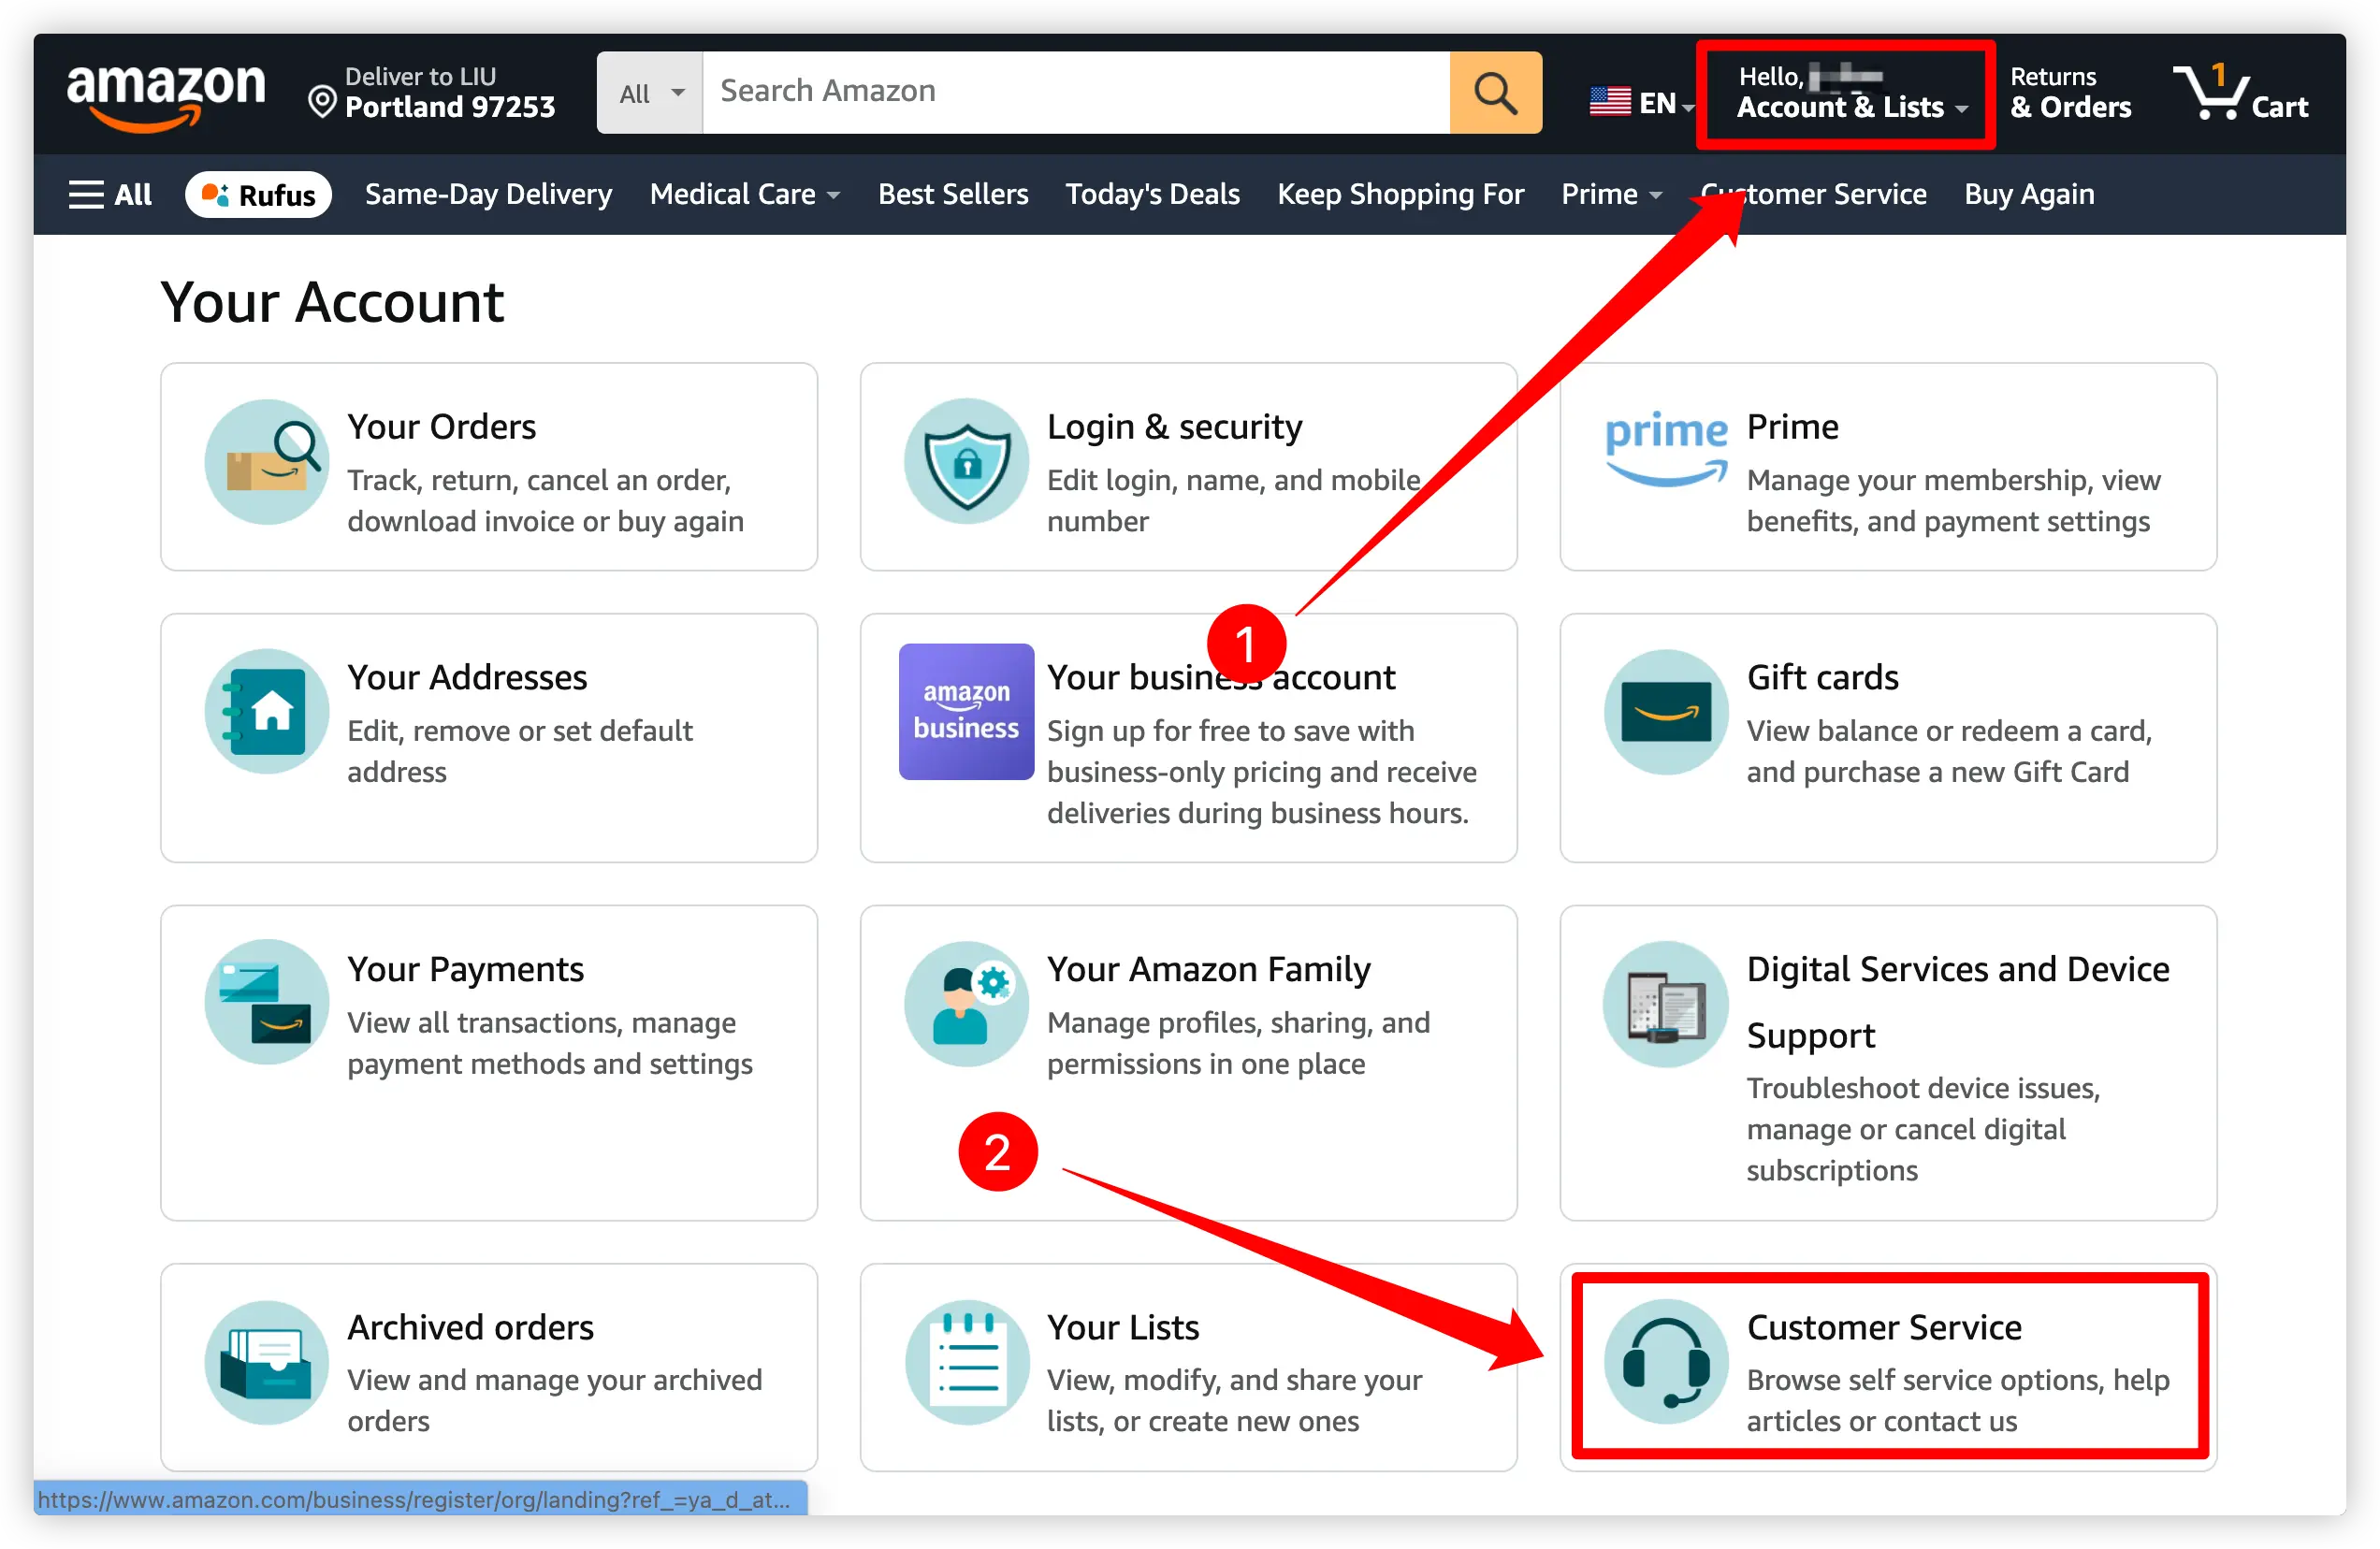
Task: Open the Your Lists card title
Action: (1122, 1327)
